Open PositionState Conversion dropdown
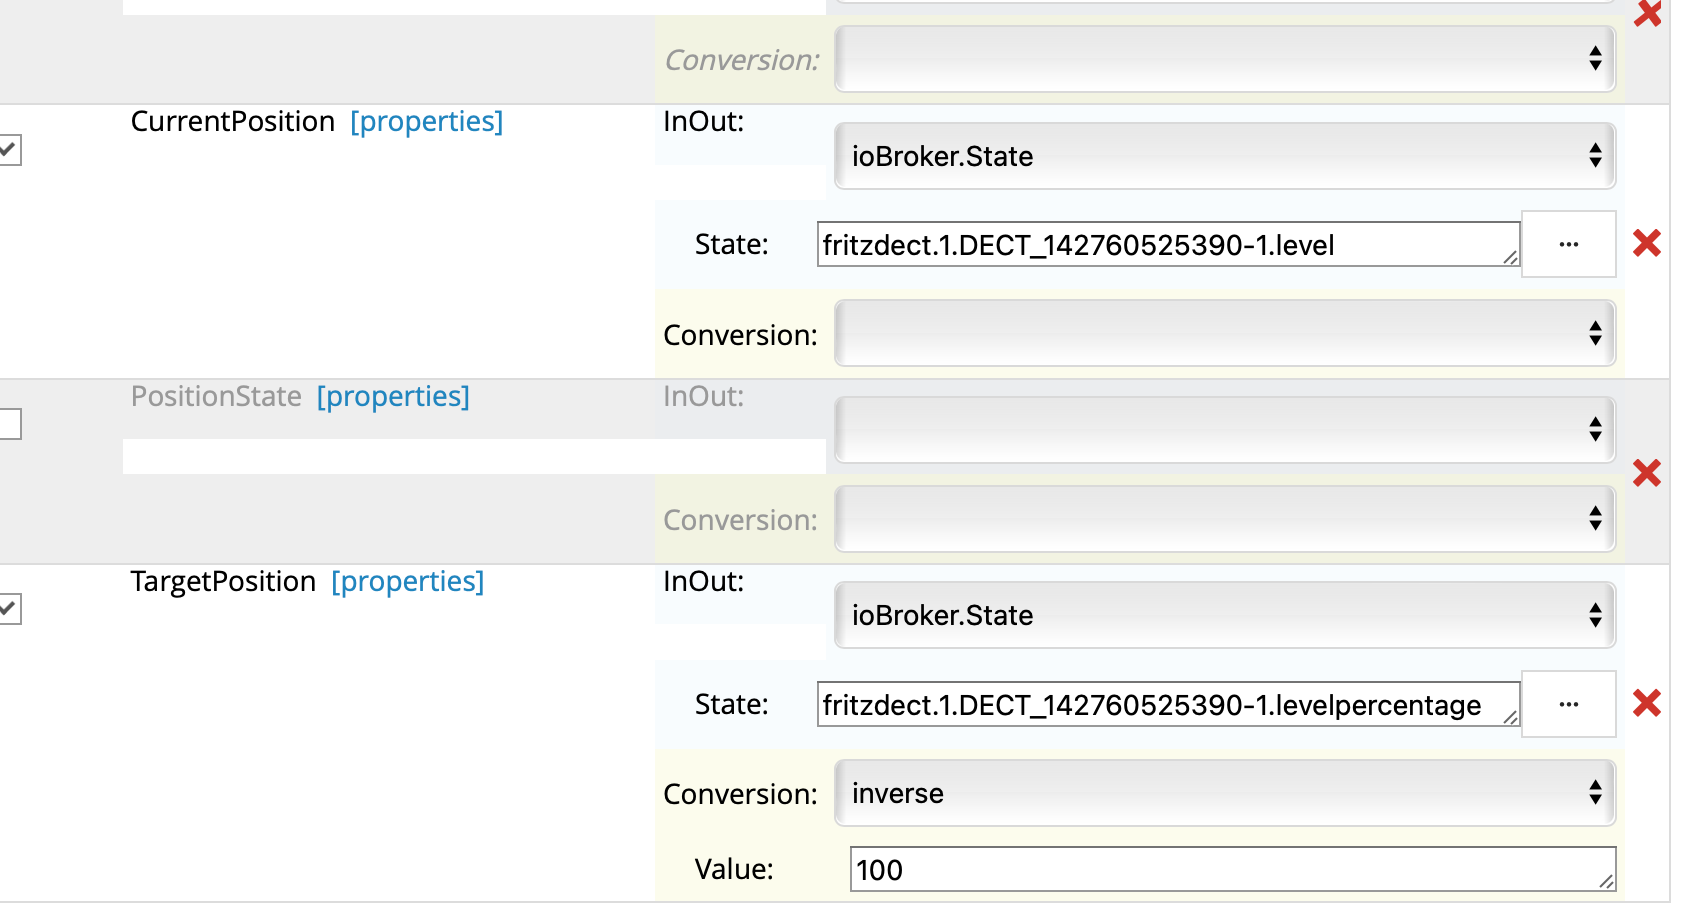 point(1224,519)
